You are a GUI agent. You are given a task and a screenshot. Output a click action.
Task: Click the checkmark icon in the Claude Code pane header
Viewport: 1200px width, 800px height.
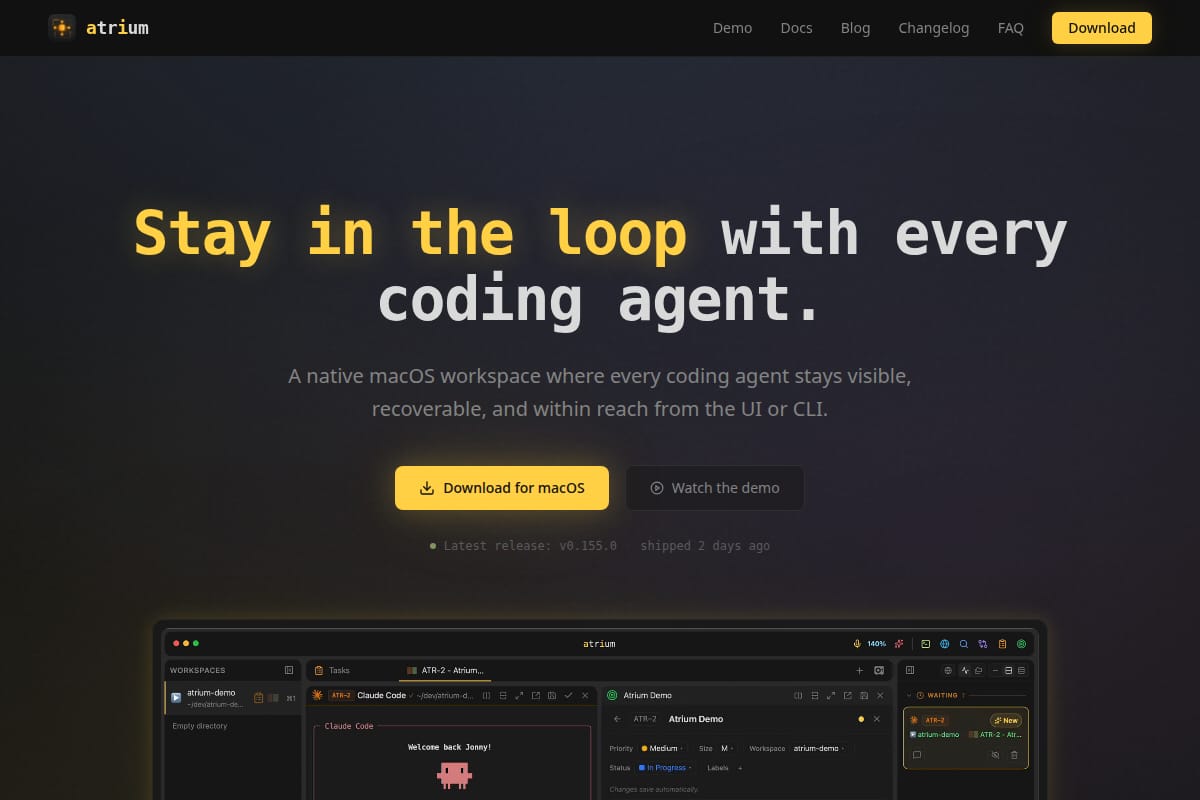click(x=568, y=695)
